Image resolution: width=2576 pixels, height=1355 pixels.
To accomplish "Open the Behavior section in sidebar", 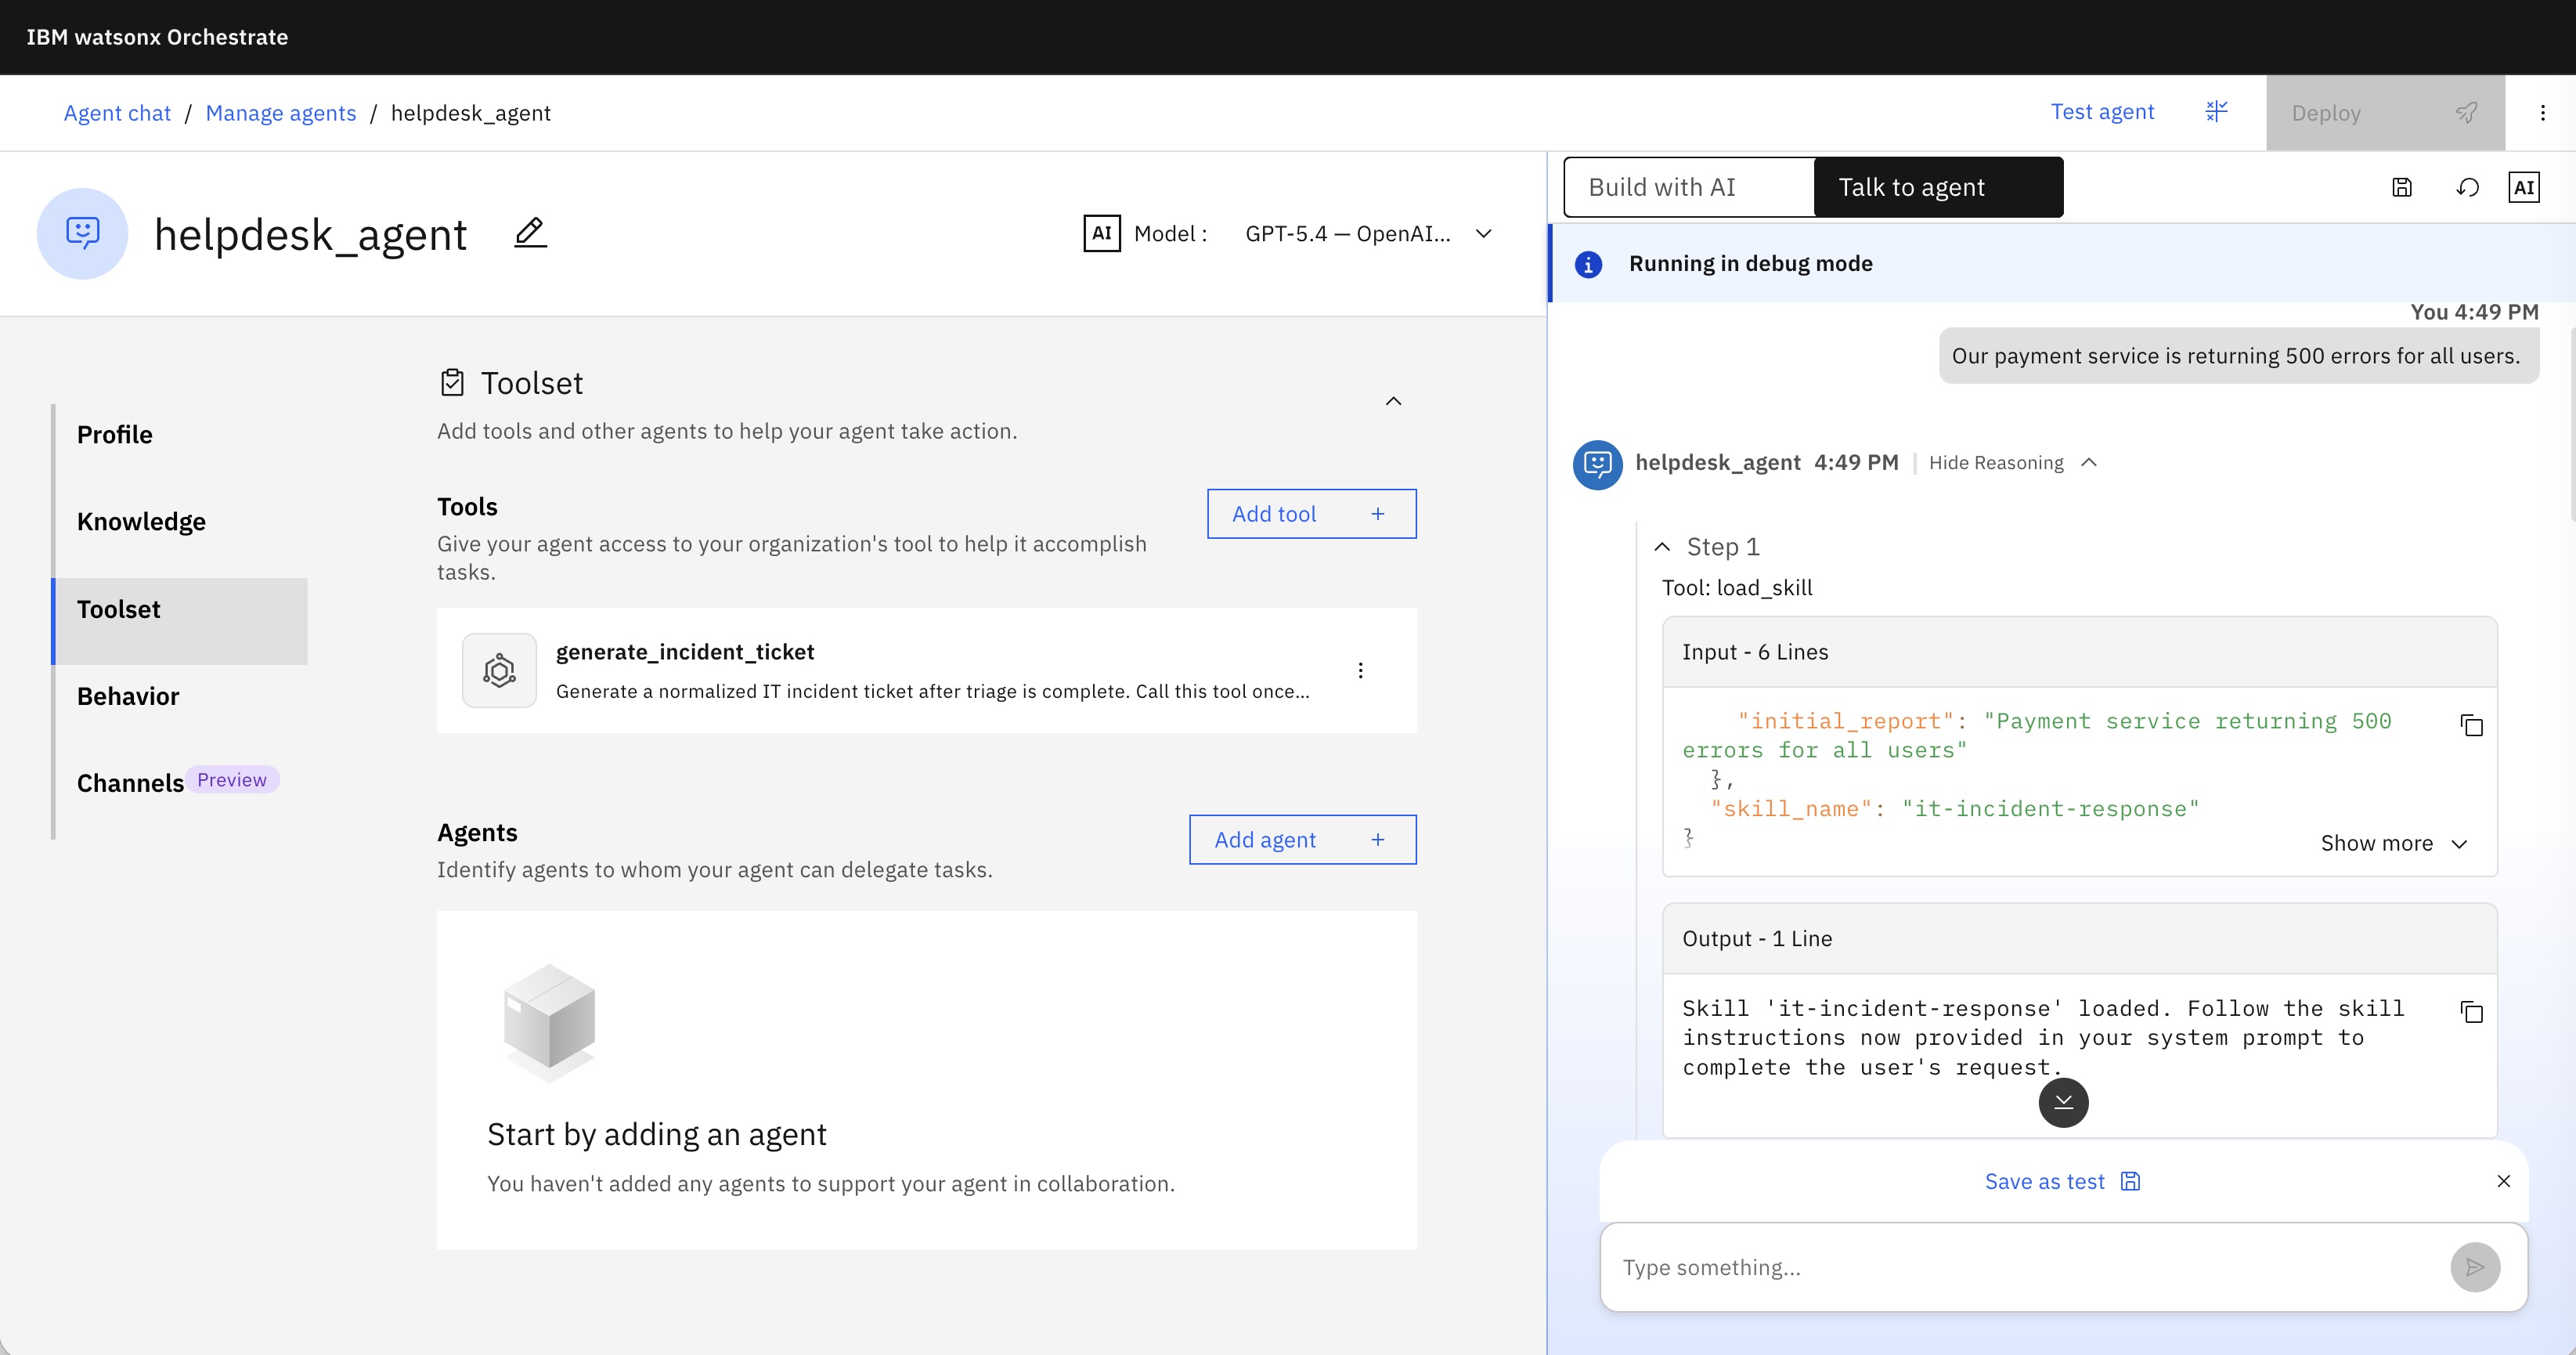I will [128, 696].
